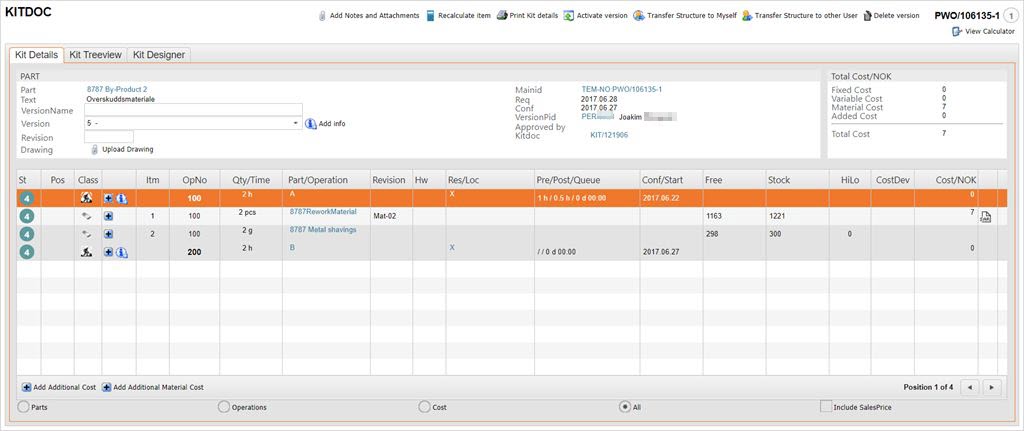Enable the Include SalesPrice checkbox
The width and height of the screenshot is (1024, 431).
point(826,407)
